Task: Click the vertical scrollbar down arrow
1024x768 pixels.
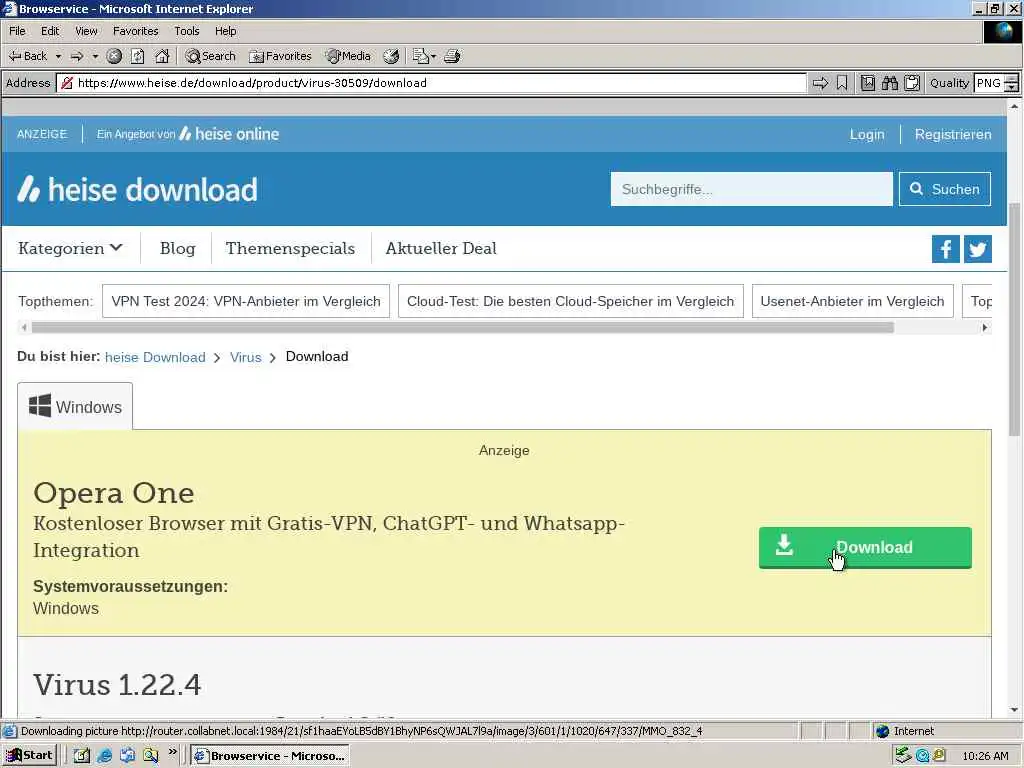Action: click(x=1014, y=710)
